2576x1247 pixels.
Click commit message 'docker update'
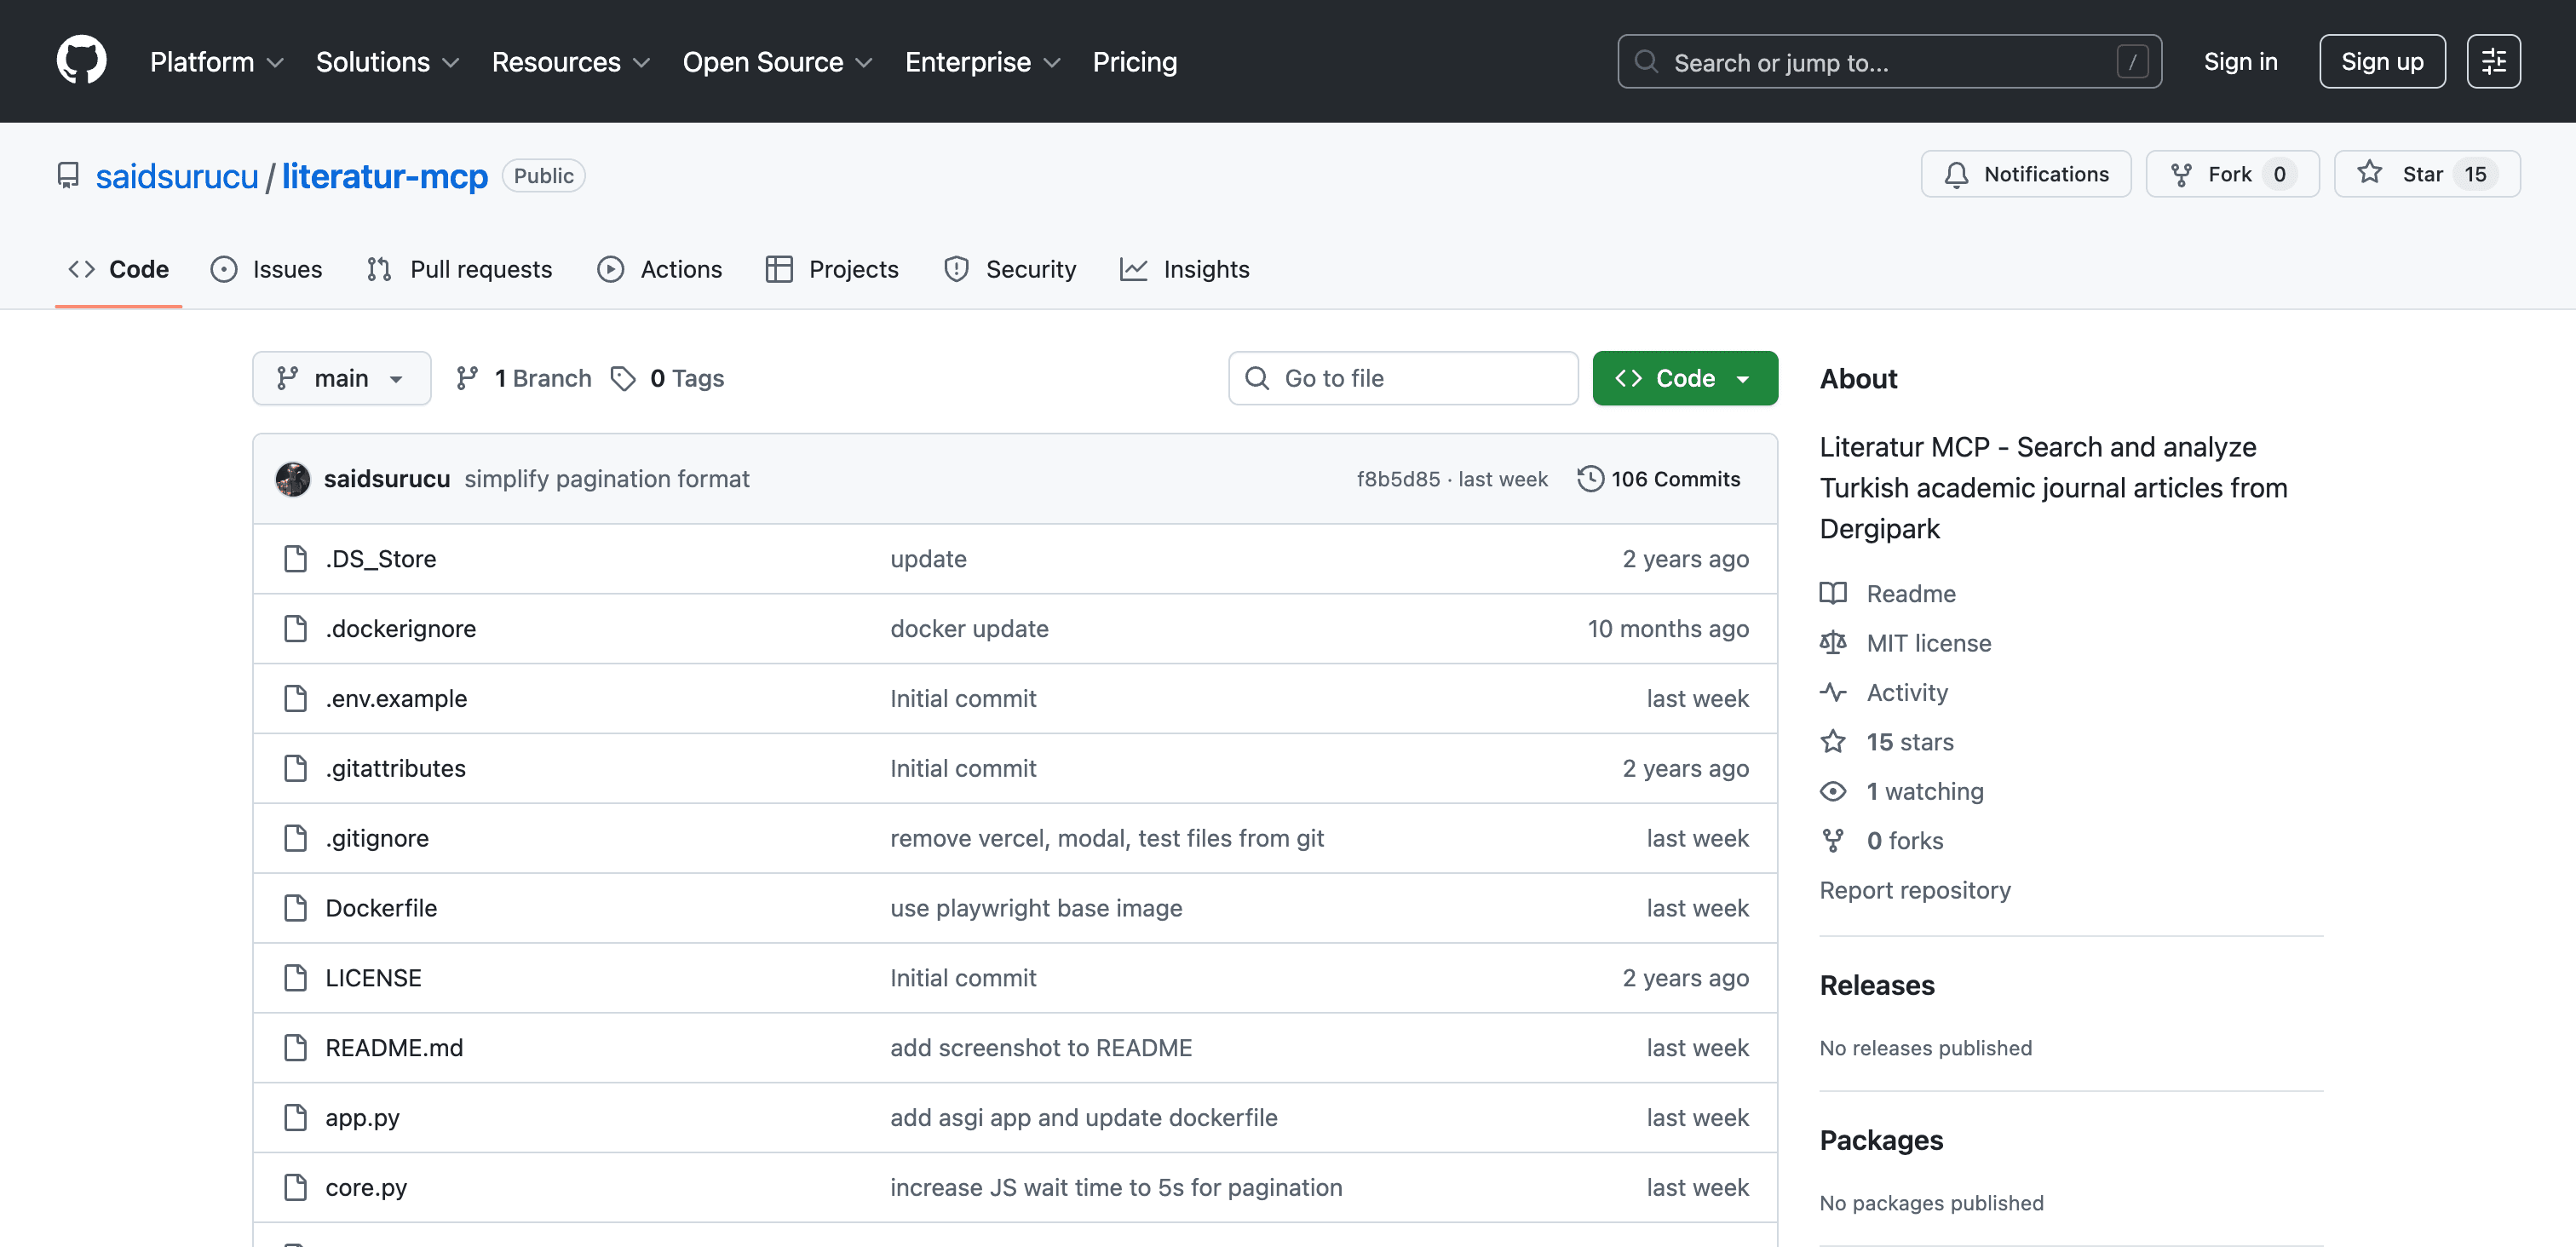pos(969,628)
